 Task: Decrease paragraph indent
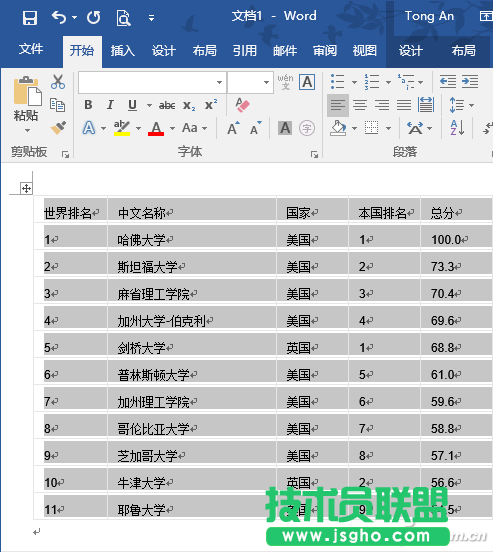pyautogui.click(x=448, y=82)
